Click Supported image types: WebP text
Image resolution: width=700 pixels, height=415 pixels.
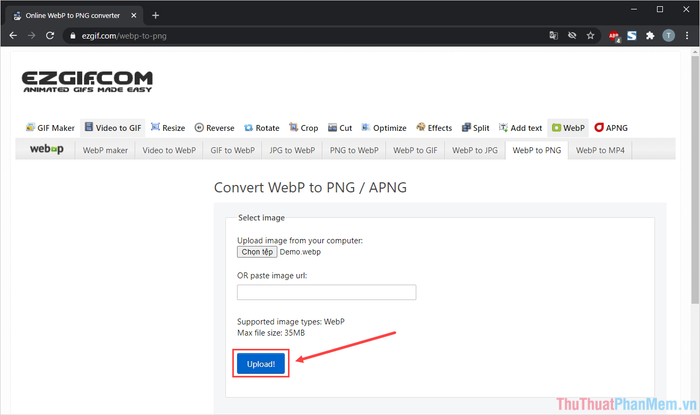pos(291,321)
